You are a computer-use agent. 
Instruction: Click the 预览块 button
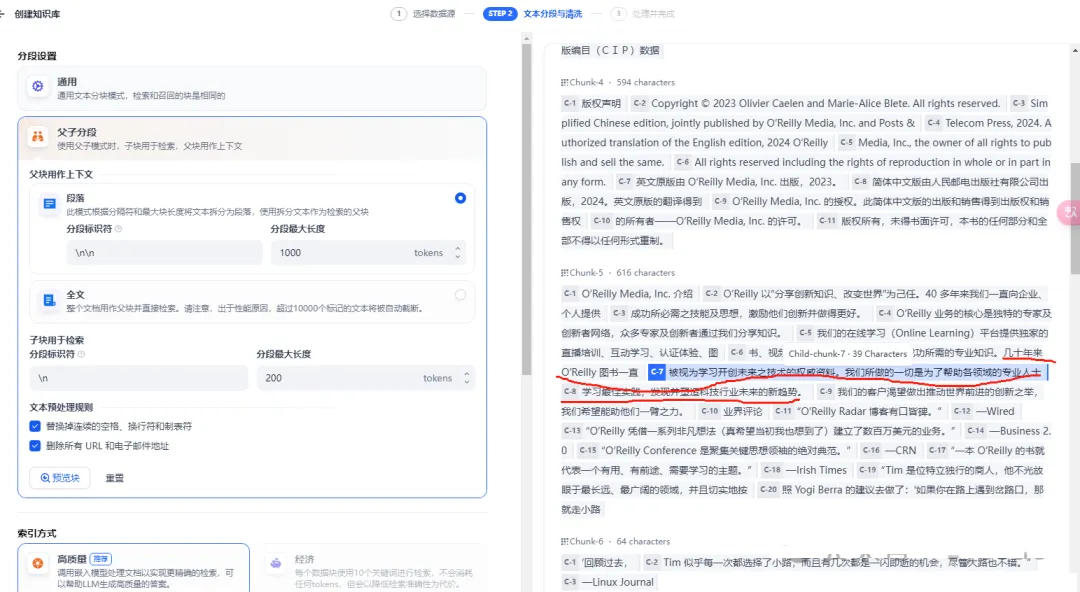[60, 478]
